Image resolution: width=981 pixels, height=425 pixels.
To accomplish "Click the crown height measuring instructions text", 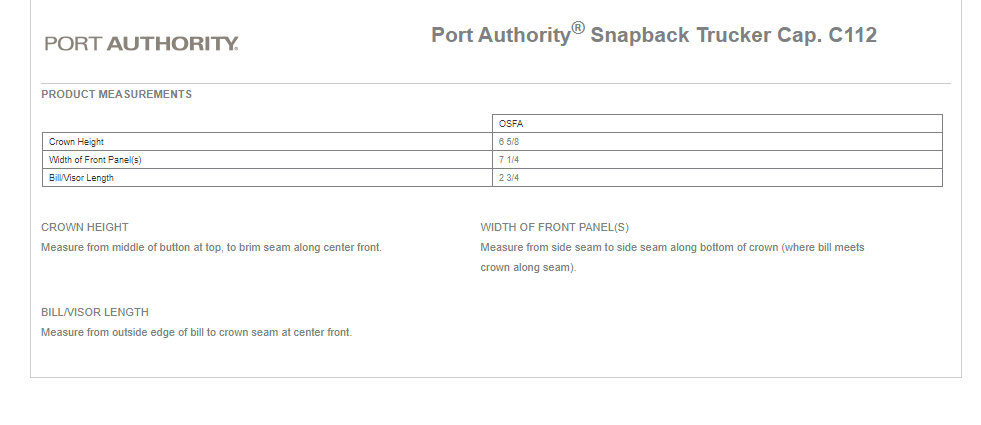I will (211, 247).
